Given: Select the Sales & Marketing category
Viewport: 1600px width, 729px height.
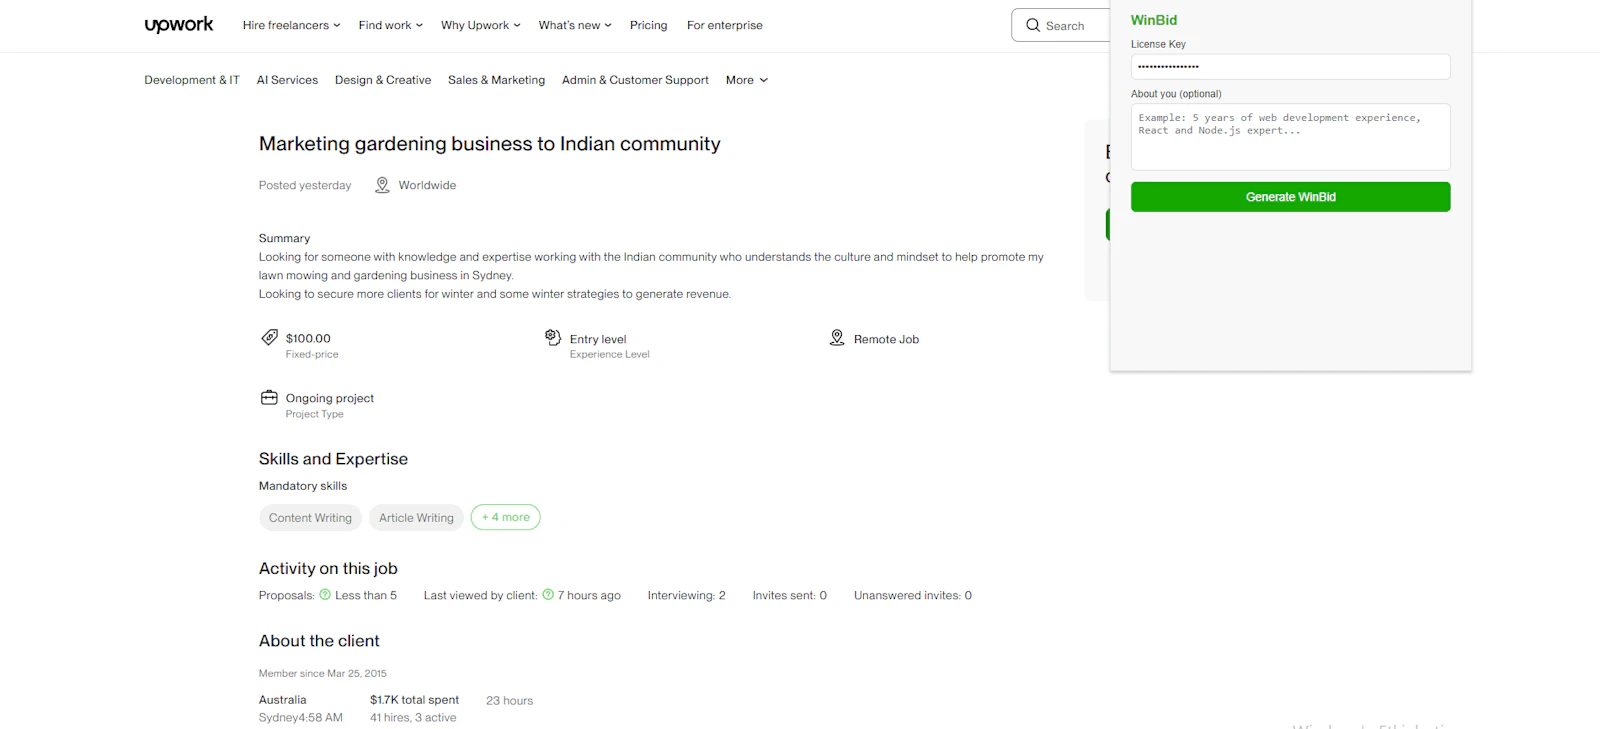Looking at the screenshot, I should (x=497, y=80).
